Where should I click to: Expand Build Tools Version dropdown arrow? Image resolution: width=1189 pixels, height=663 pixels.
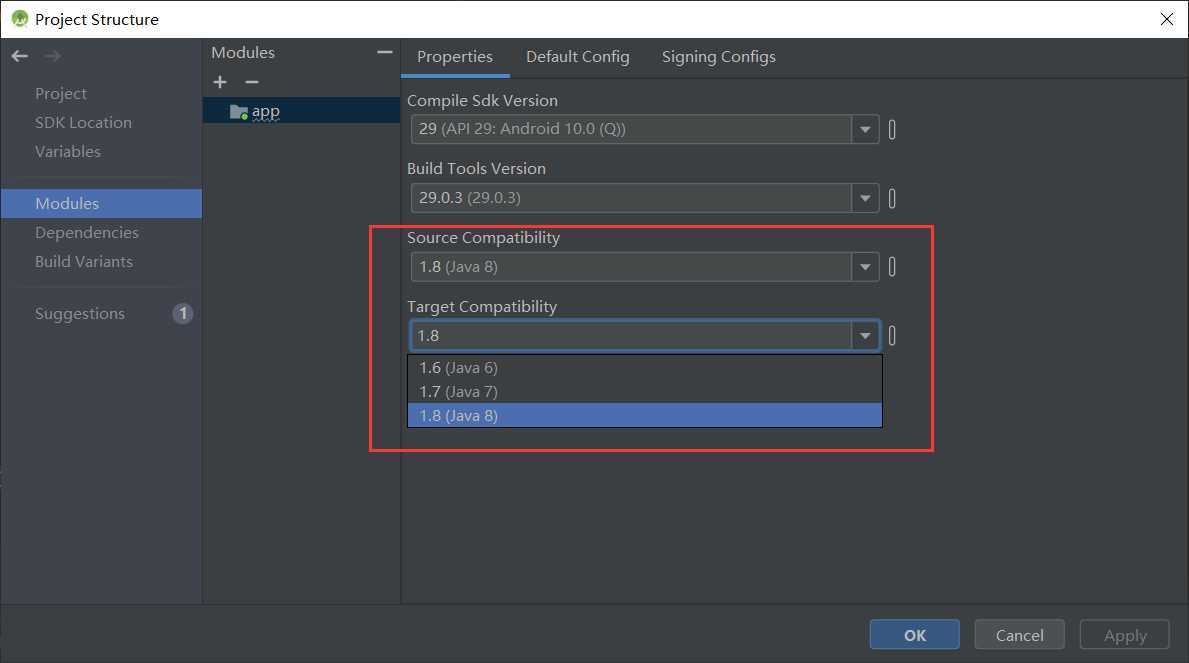(x=864, y=199)
